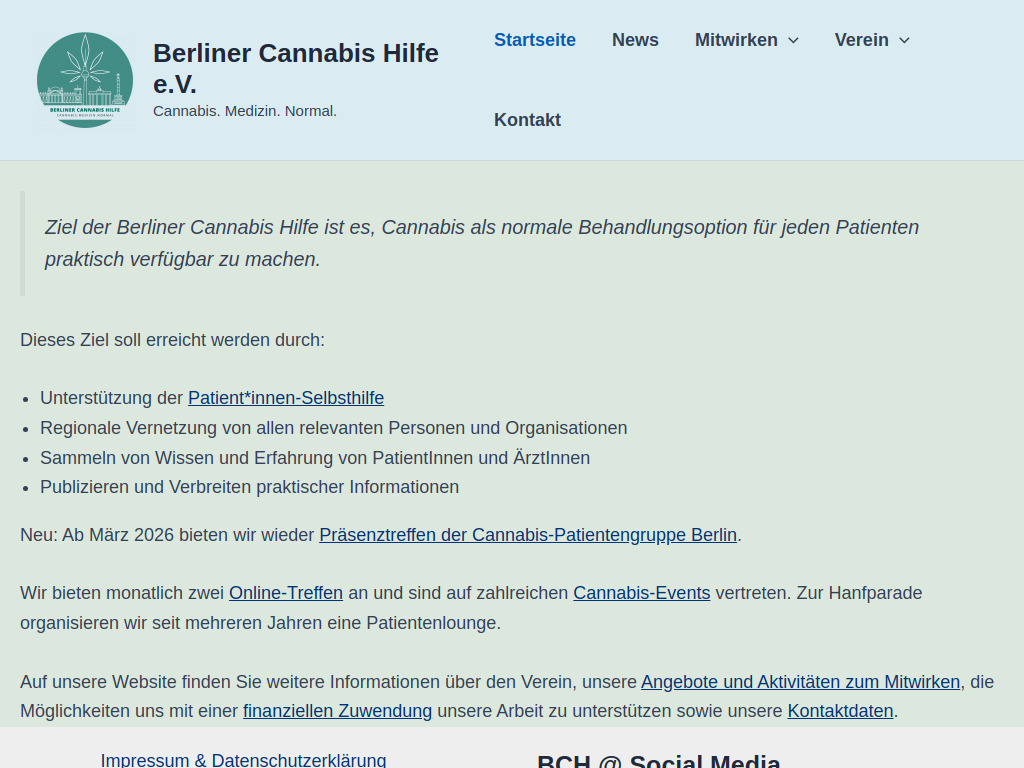
Task: Click the tagline Cannabis. Medizin. Normal.
Action: tap(244, 111)
